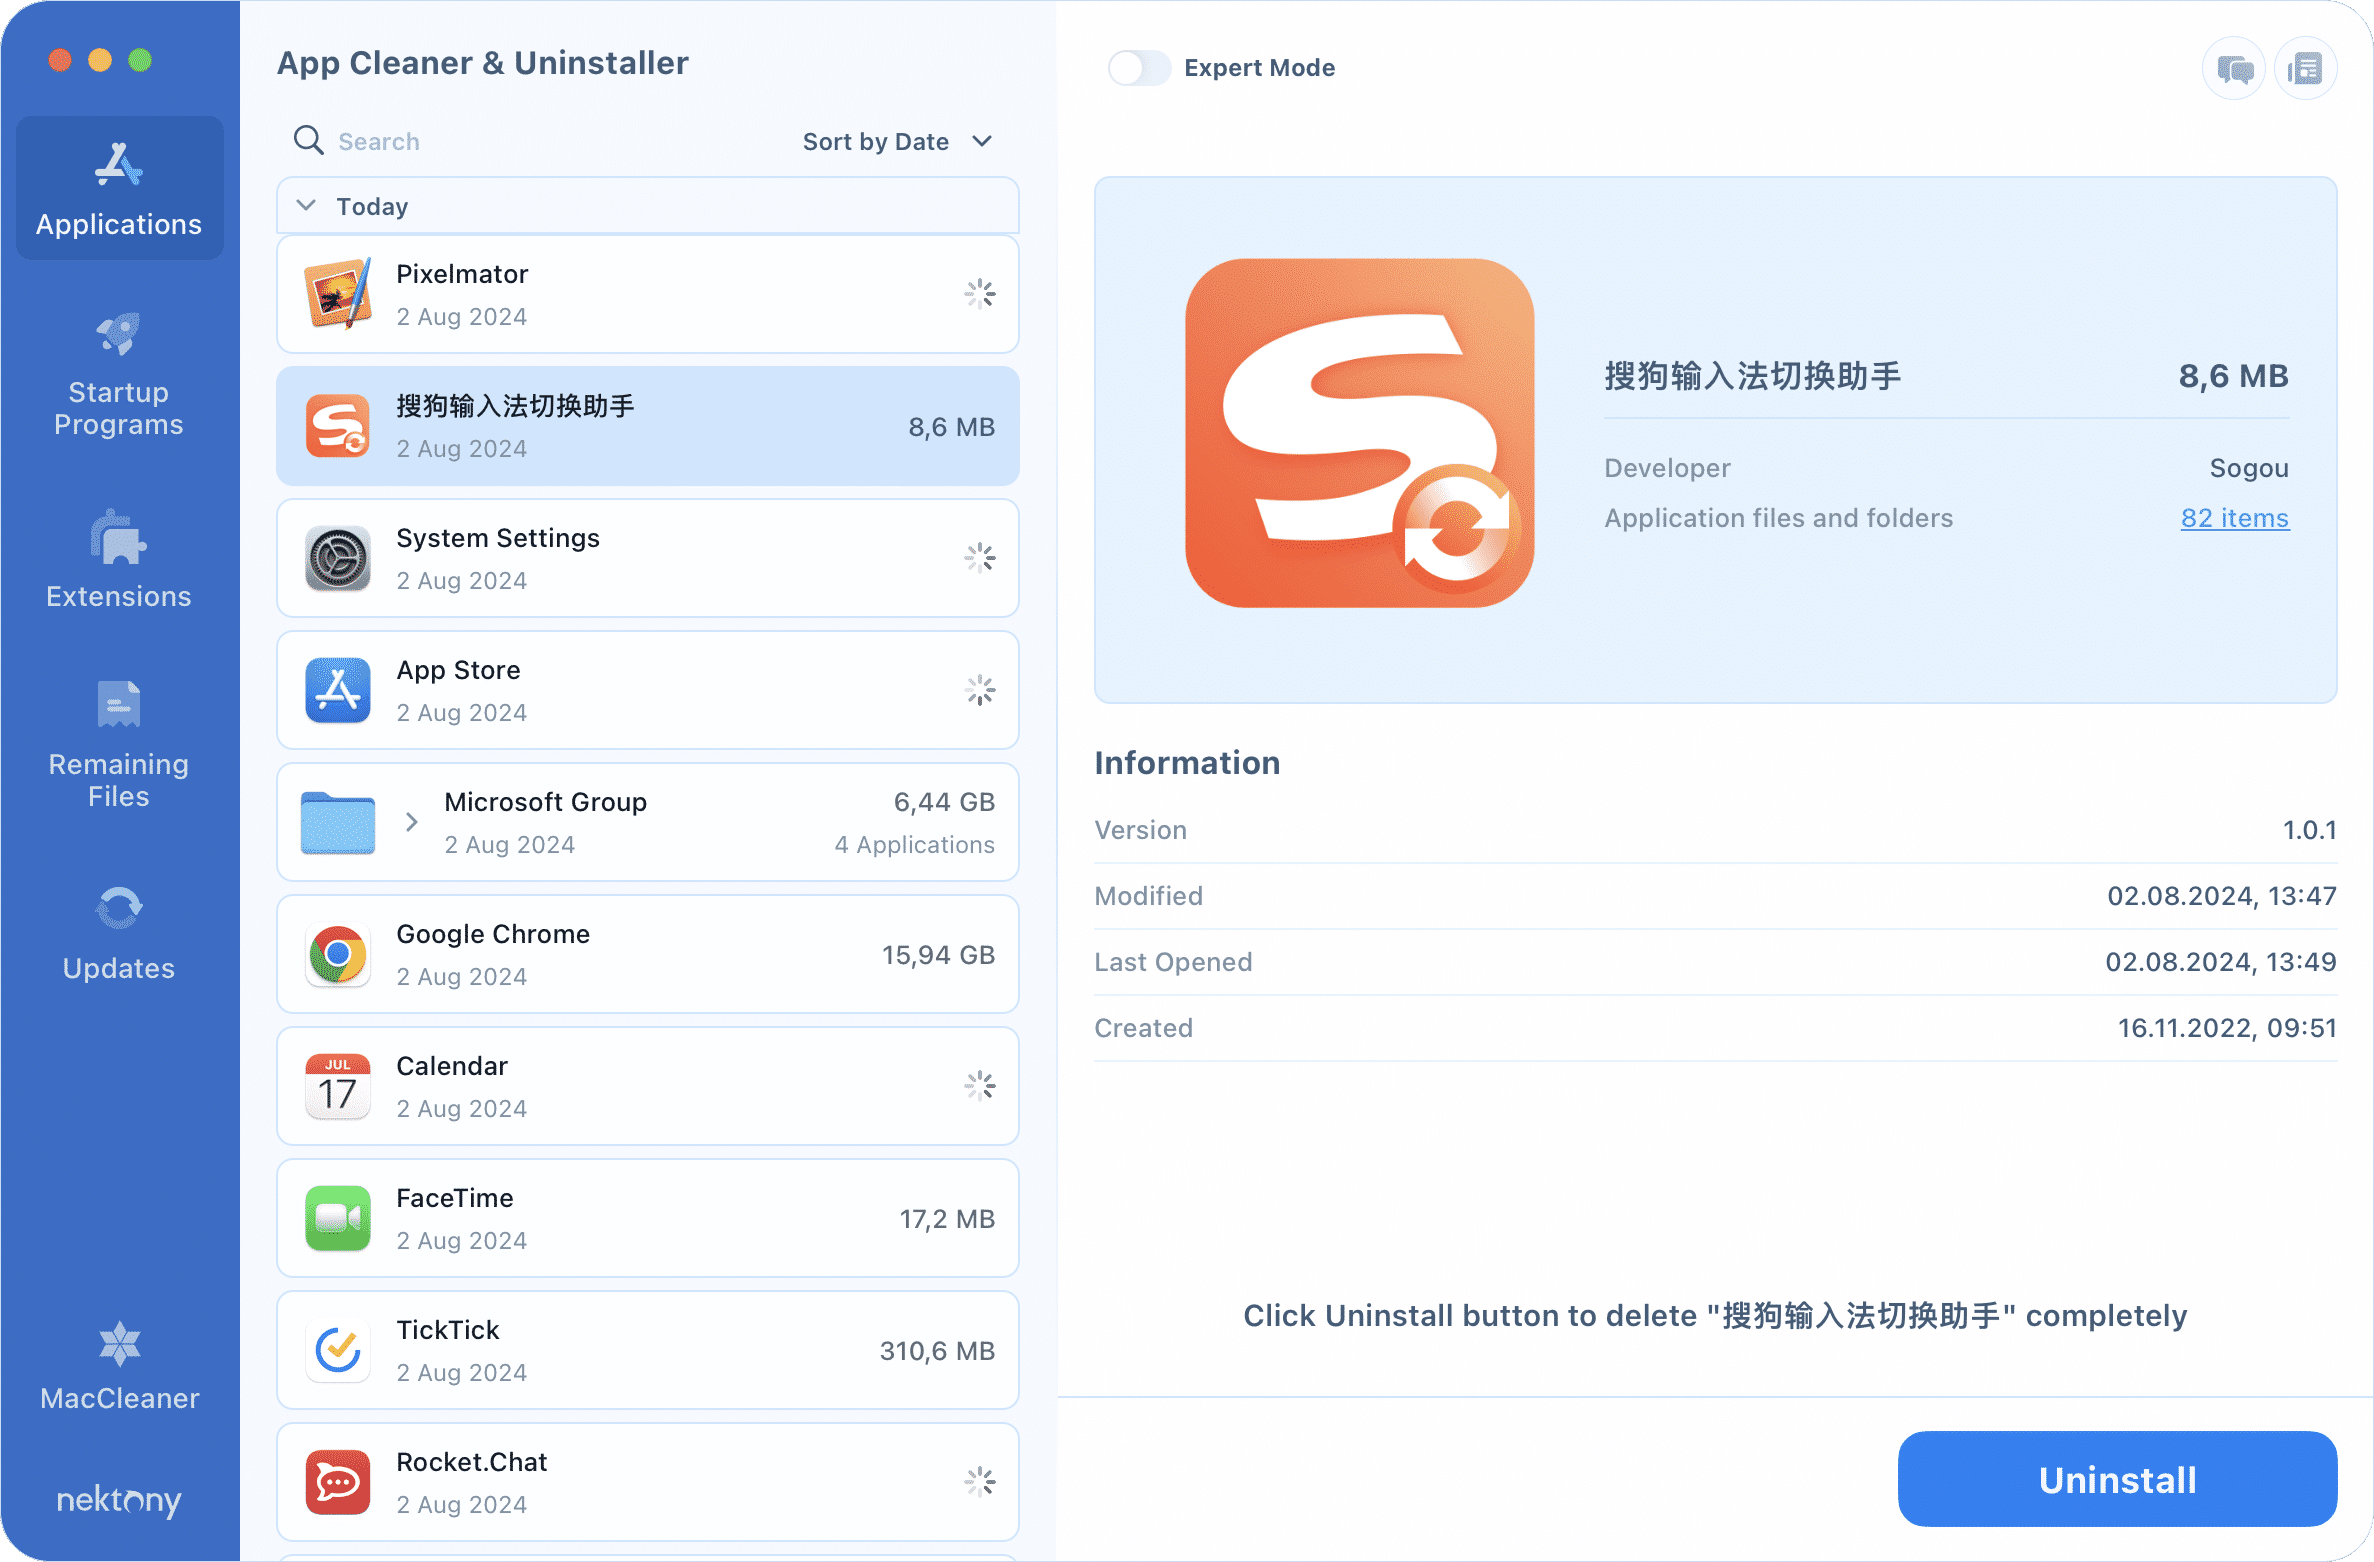Open the 82 items link
2374x1562 pixels.
tap(2234, 518)
